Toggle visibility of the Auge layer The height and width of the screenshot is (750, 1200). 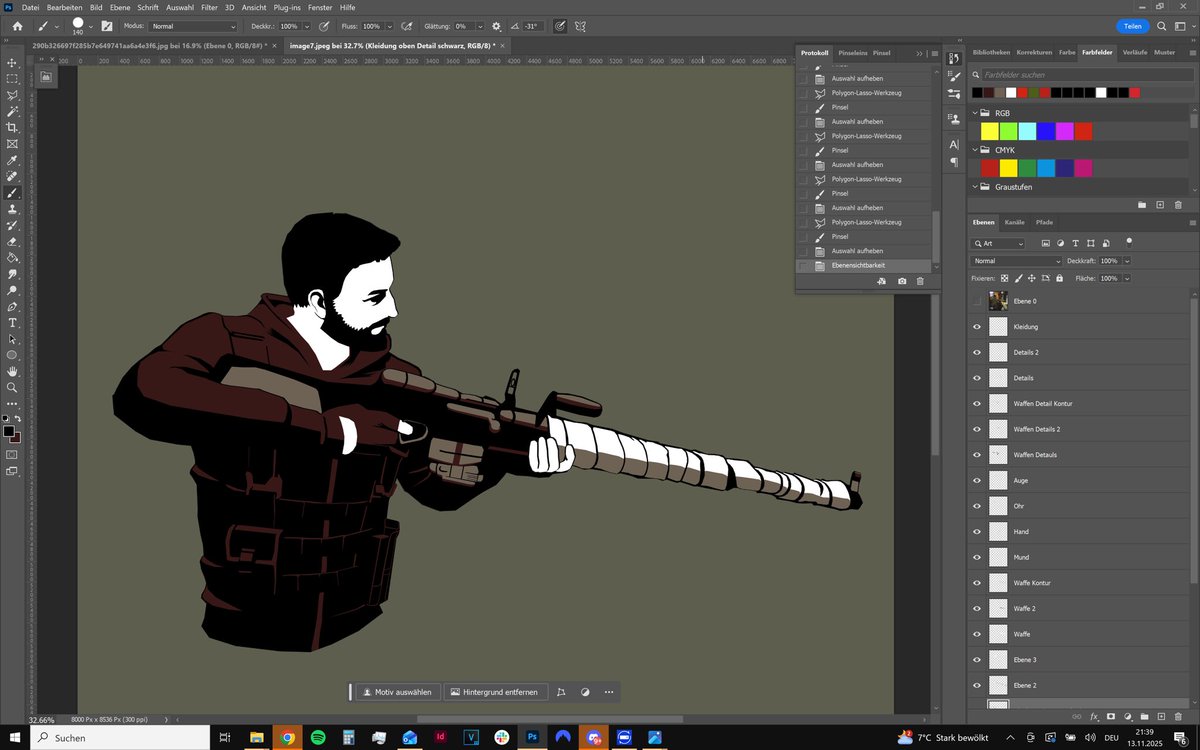977,481
